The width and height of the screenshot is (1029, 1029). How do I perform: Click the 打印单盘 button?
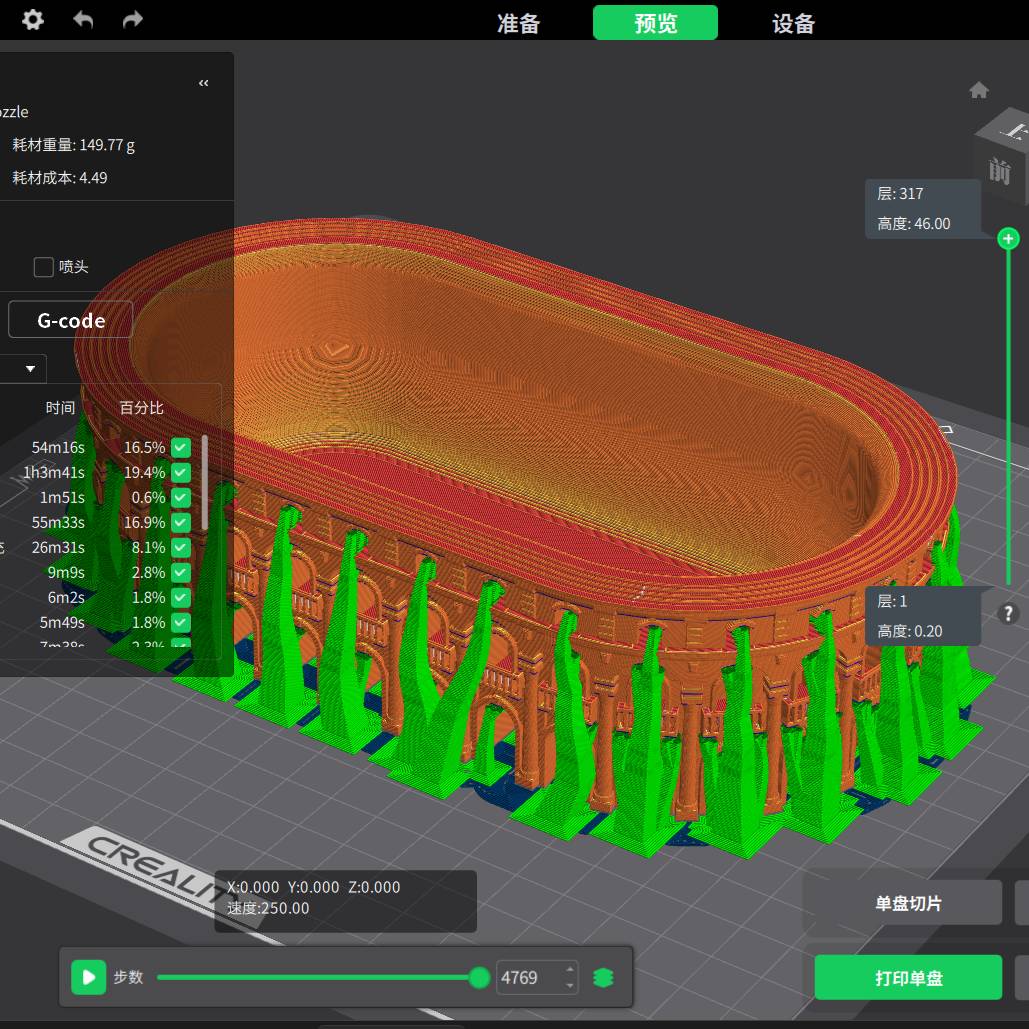pyautogui.click(x=908, y=978)
